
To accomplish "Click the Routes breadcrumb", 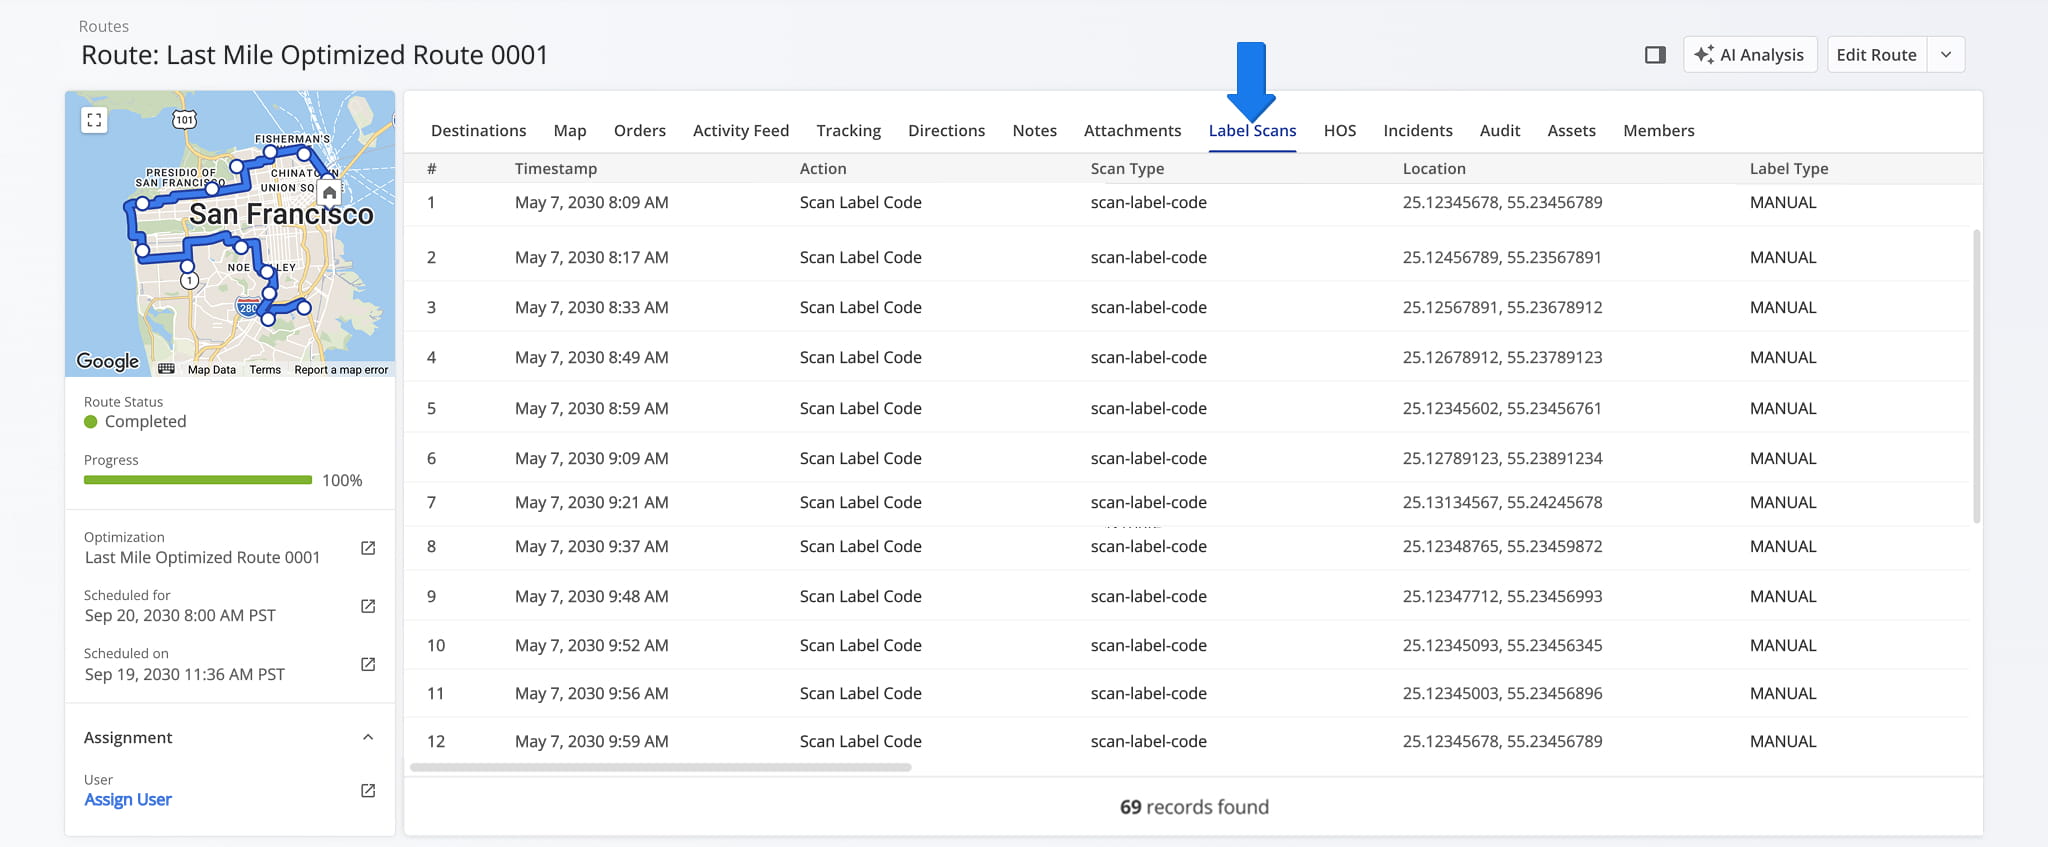I will coord(104,26).
